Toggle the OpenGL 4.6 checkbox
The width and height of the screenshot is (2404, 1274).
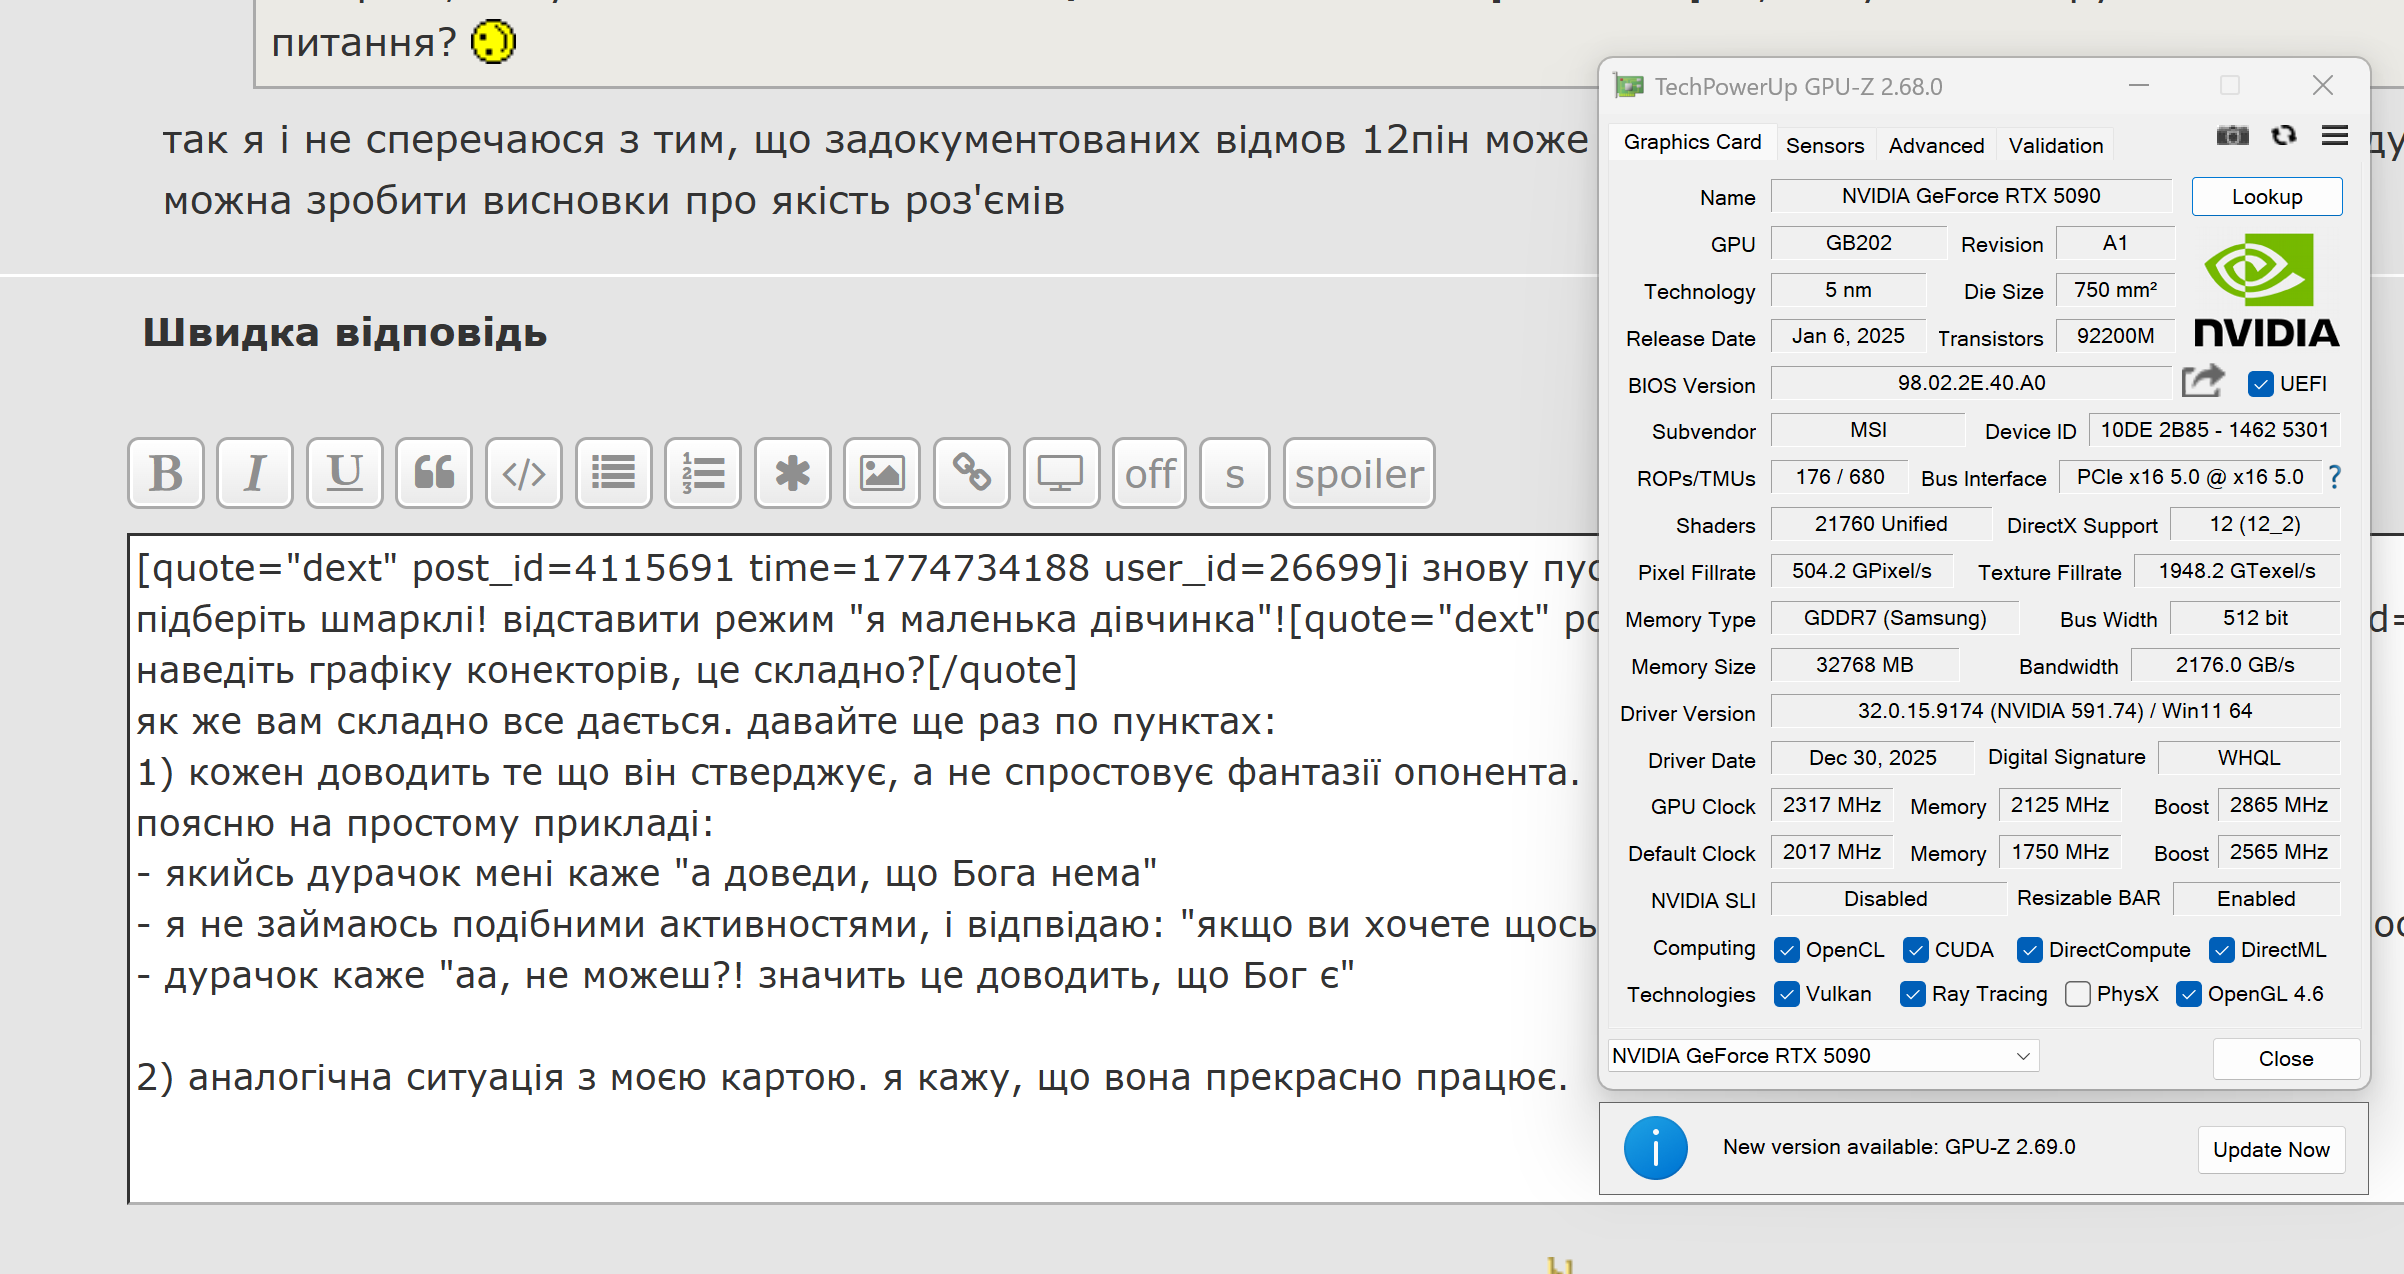coord(2188,994)
